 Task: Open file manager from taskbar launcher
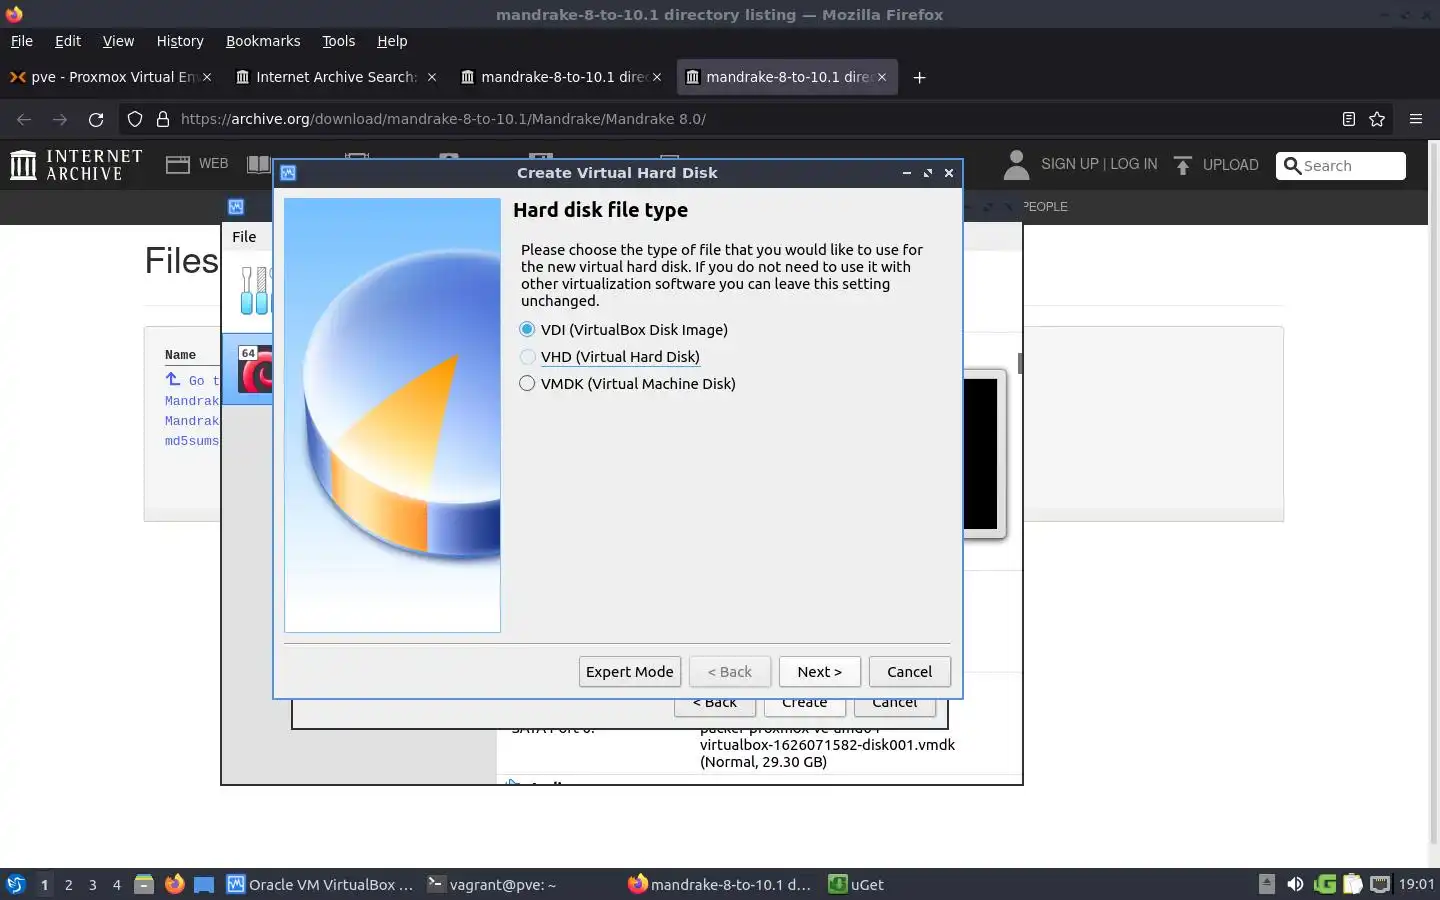point(144,884)
